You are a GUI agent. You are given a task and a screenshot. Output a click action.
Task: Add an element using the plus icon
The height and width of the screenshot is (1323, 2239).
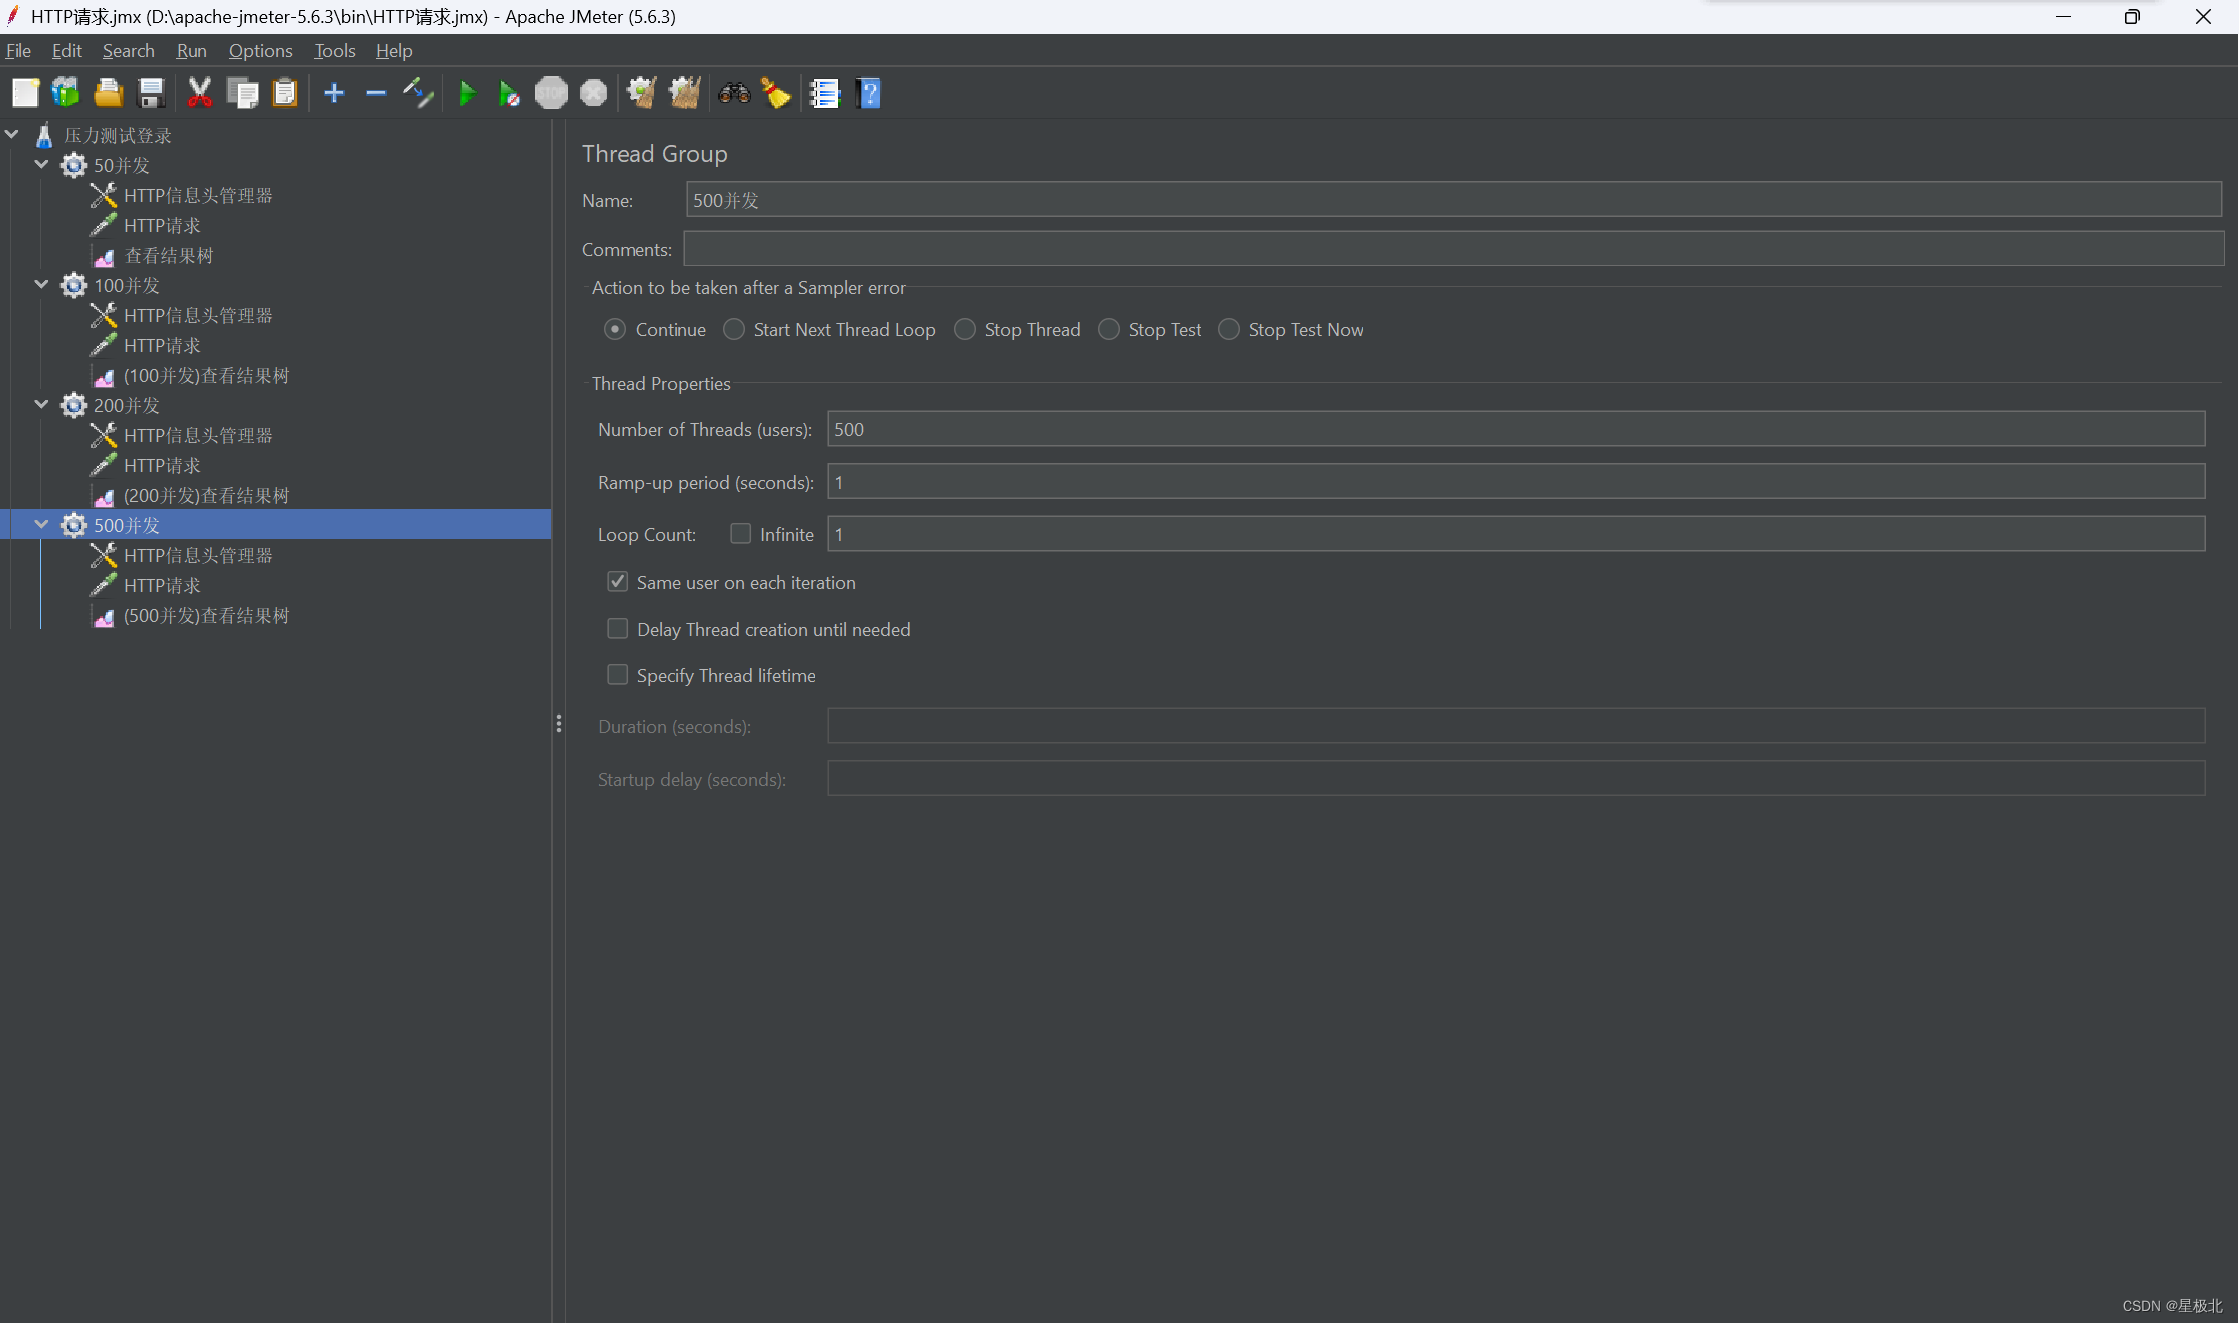[334, 93]
